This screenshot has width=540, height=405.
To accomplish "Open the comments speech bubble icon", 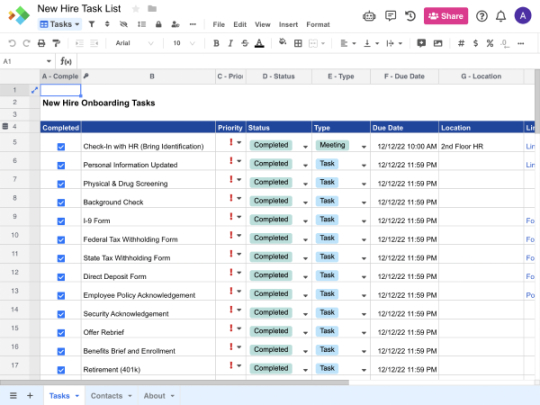I will pyautogui.click(x=390, y=16).
